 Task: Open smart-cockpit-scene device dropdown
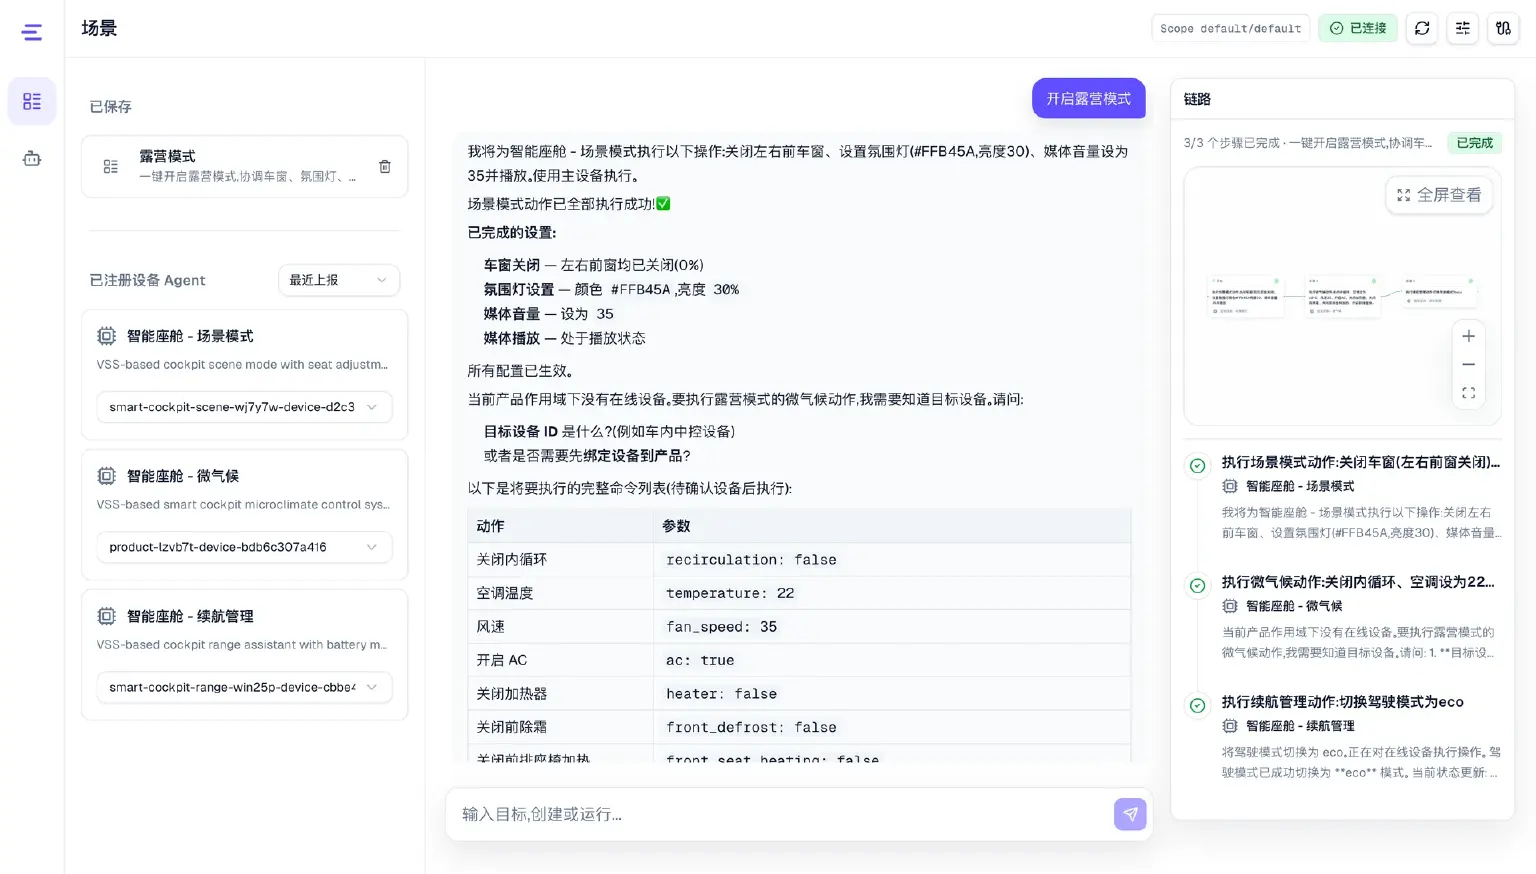point(244,407)
